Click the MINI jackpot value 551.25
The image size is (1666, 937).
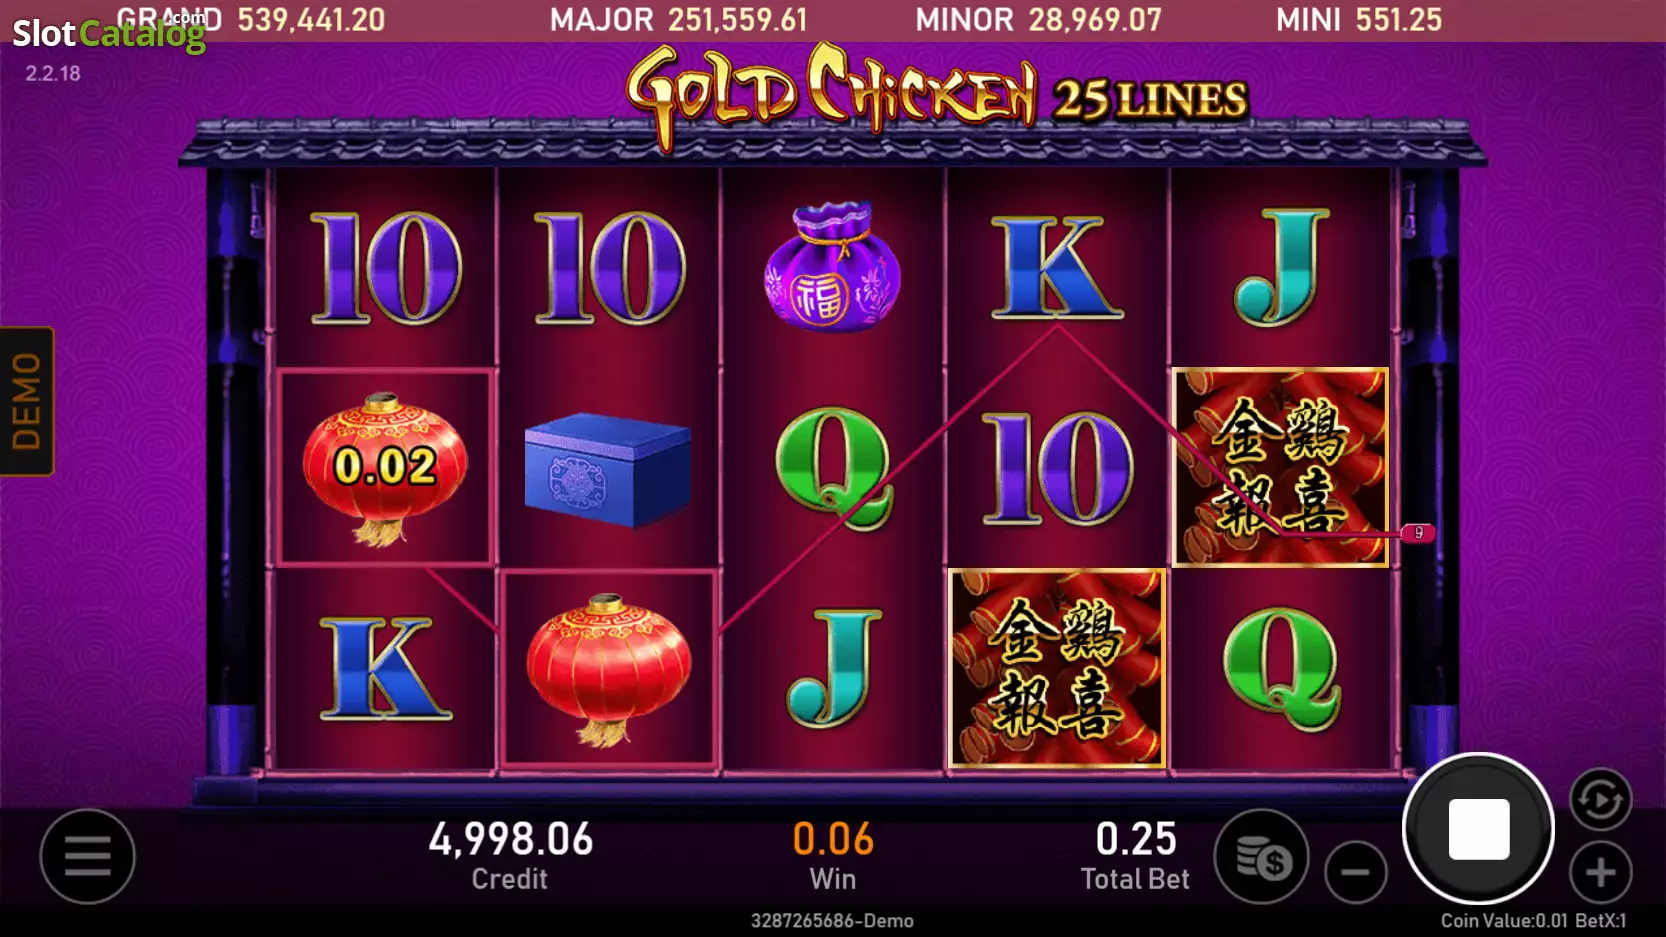click(x=1398, y=19)
